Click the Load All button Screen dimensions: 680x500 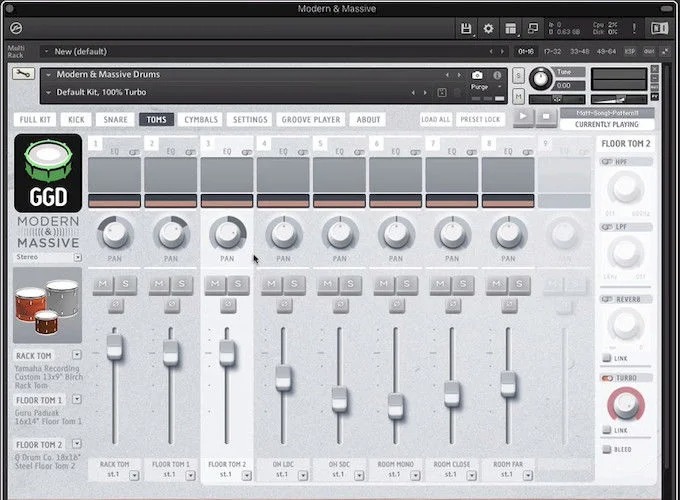click(435, 120)
